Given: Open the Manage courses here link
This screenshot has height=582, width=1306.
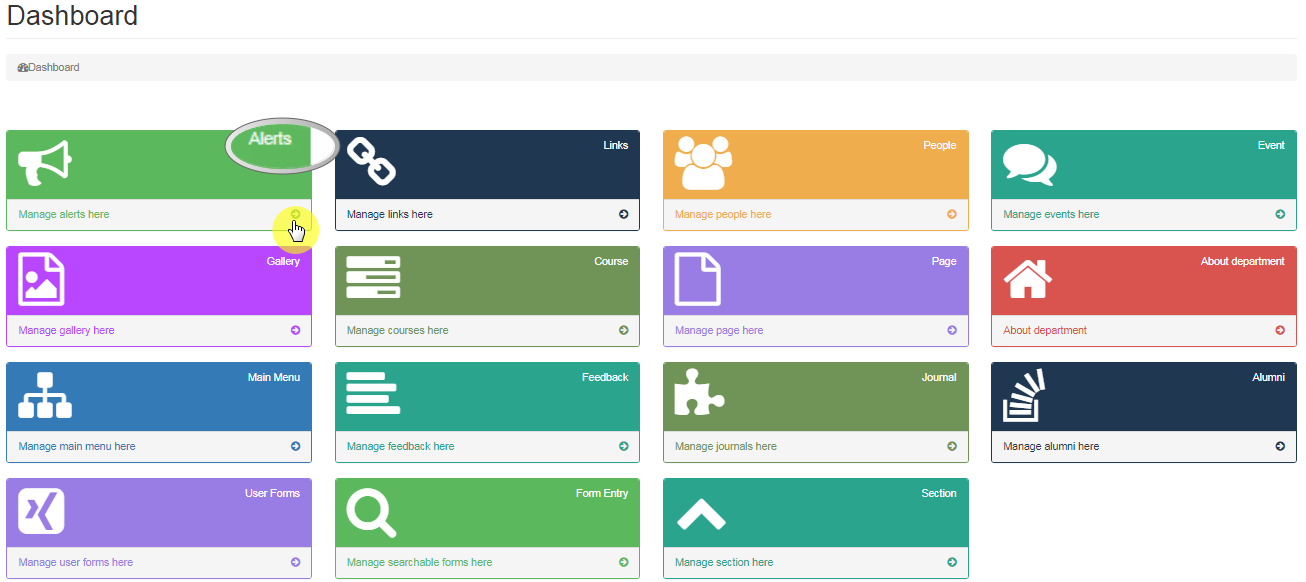Looking at the screenshot, I should click(x=397, y=330).
